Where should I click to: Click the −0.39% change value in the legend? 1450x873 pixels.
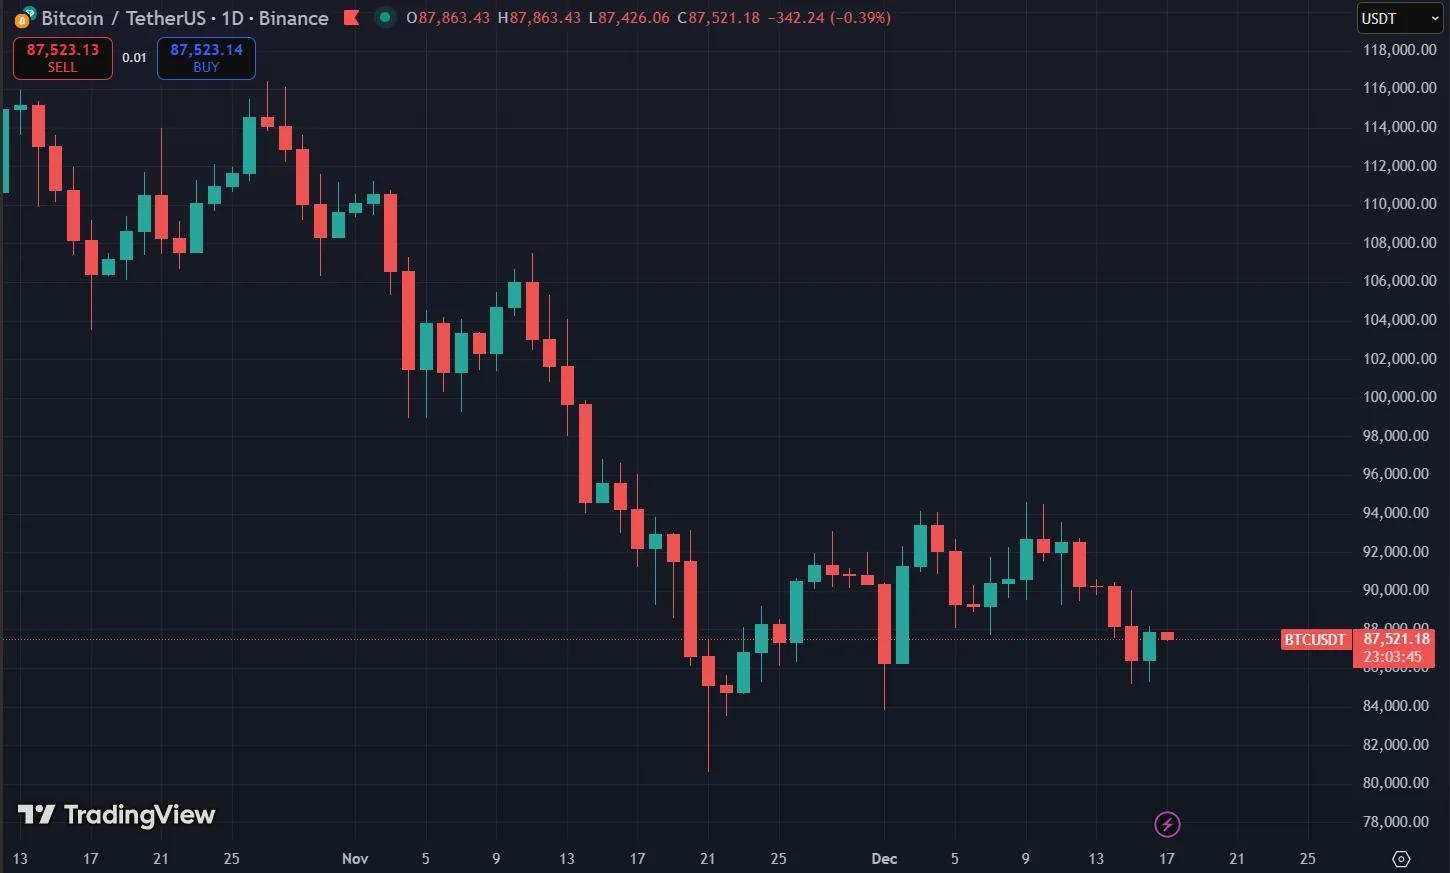(x=862, y=17)
